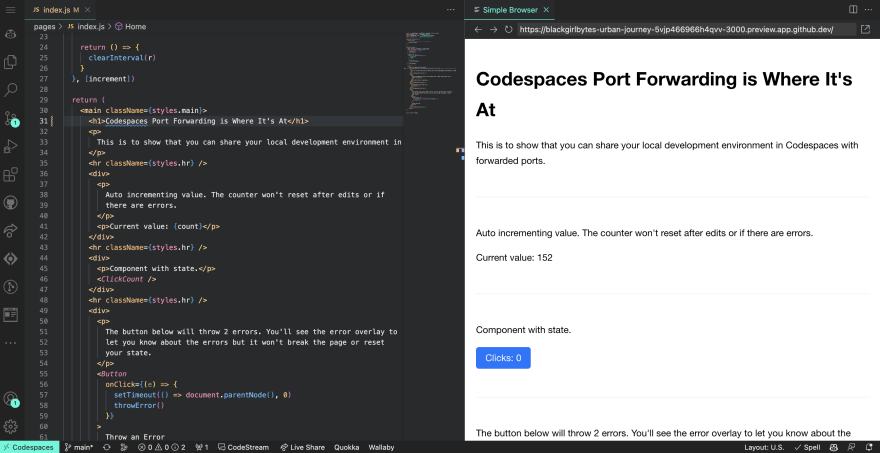The image size is (880, 453).
Task: Open the Explorer view in activity bar
Action: point(11,62)
